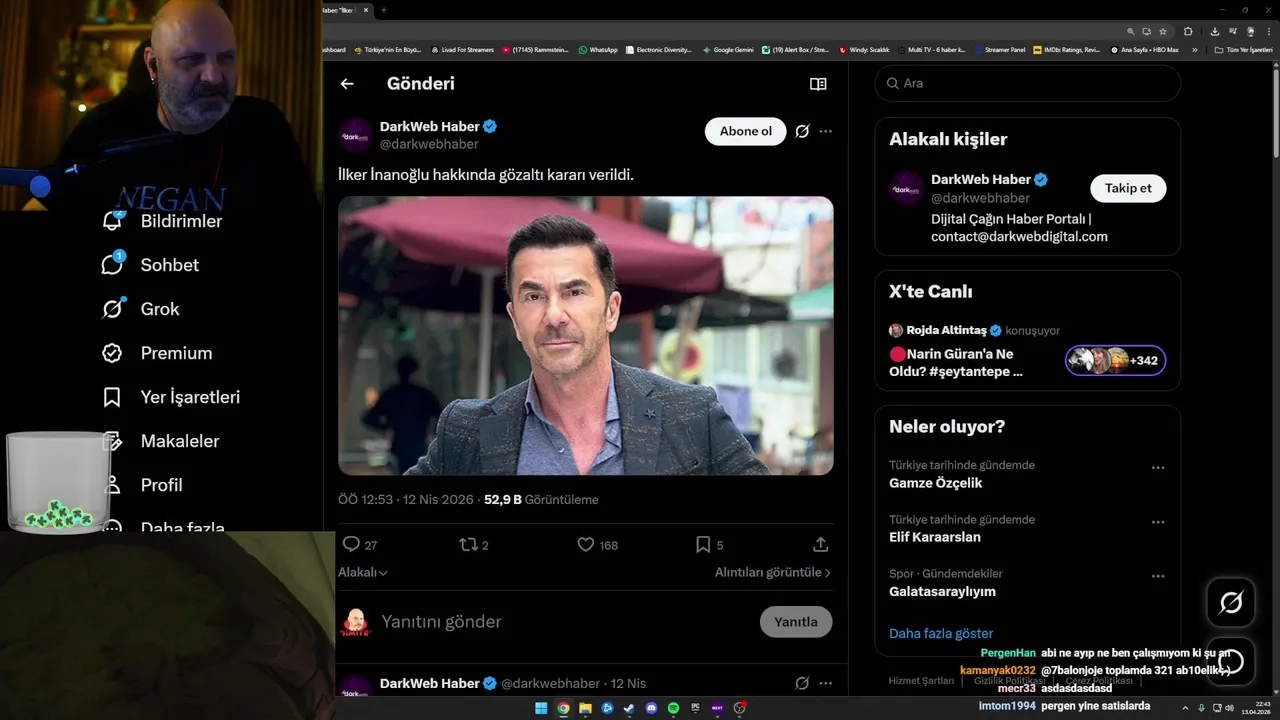Expand the Alakalı sort dropdown
This screenshot has height=720, width=1280.
pos(363,572)
